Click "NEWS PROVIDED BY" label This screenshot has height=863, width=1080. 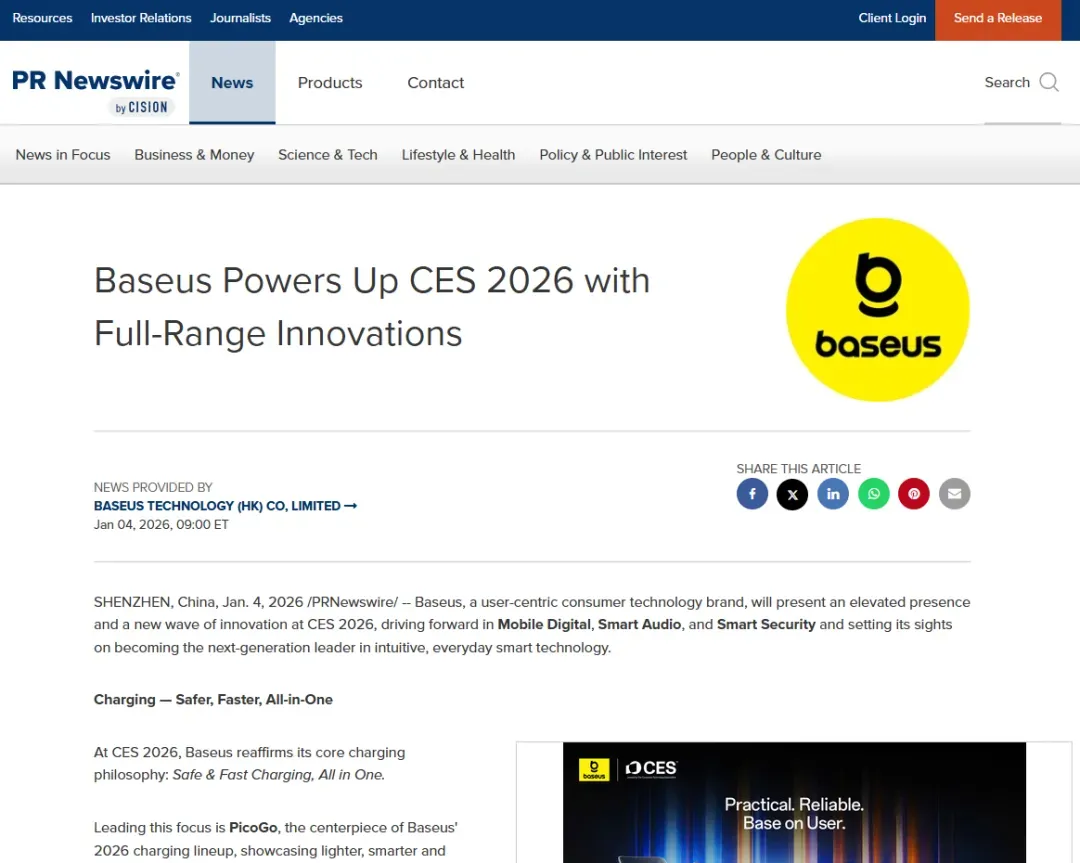153,488
